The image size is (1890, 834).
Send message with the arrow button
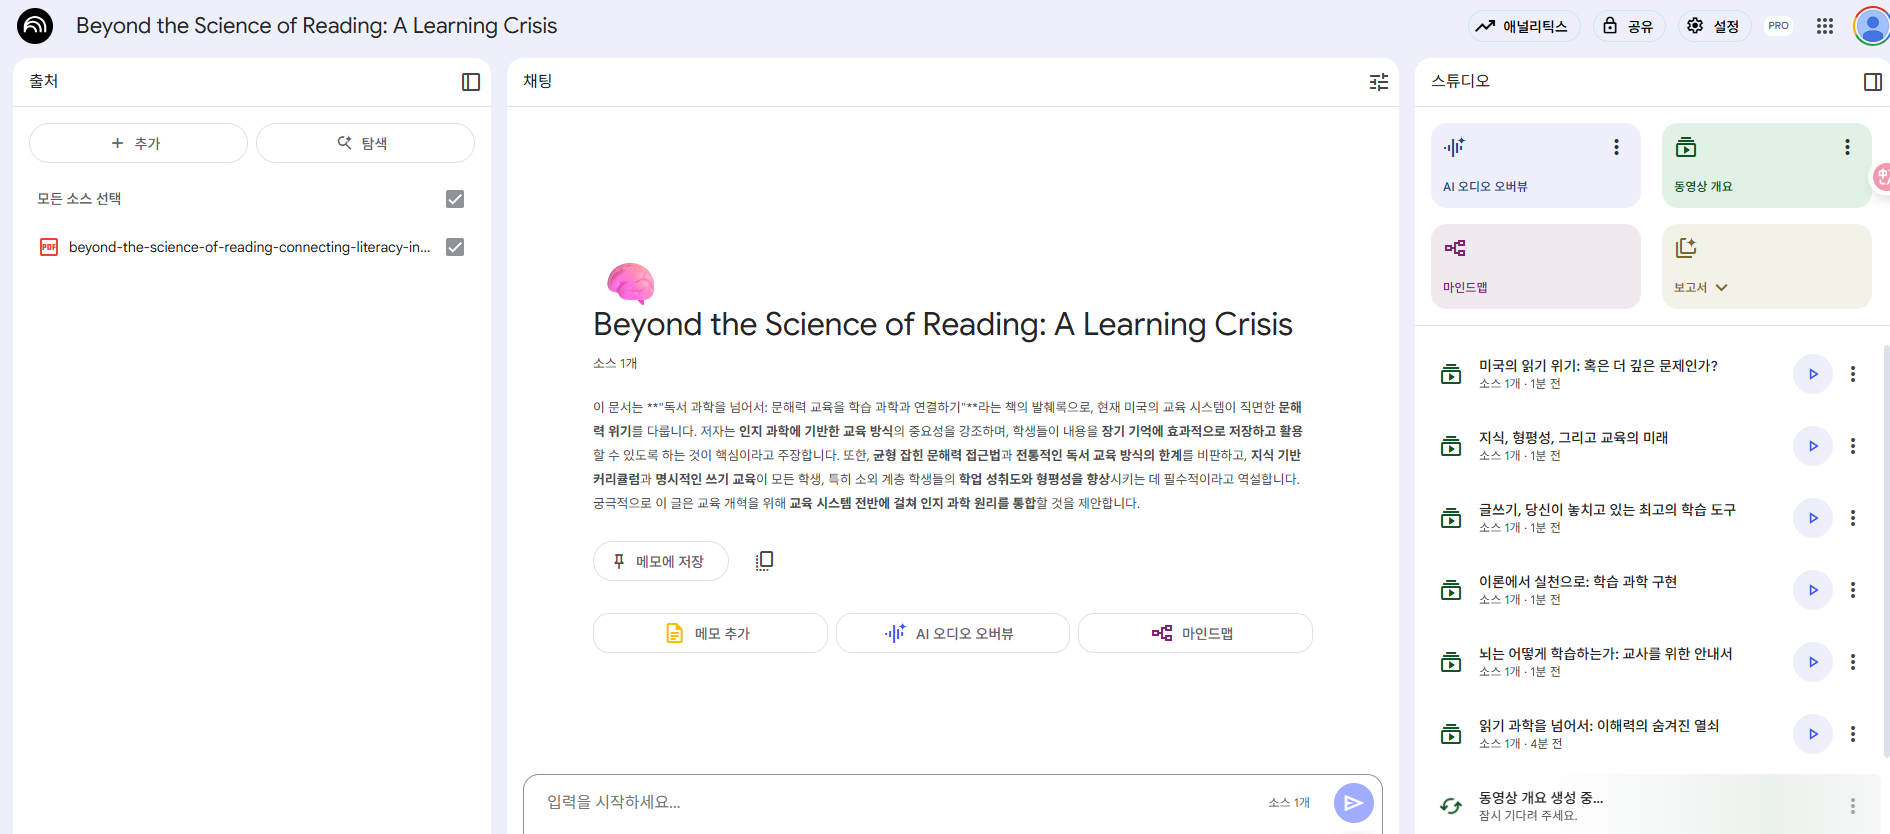click(x=1353, y=803)
